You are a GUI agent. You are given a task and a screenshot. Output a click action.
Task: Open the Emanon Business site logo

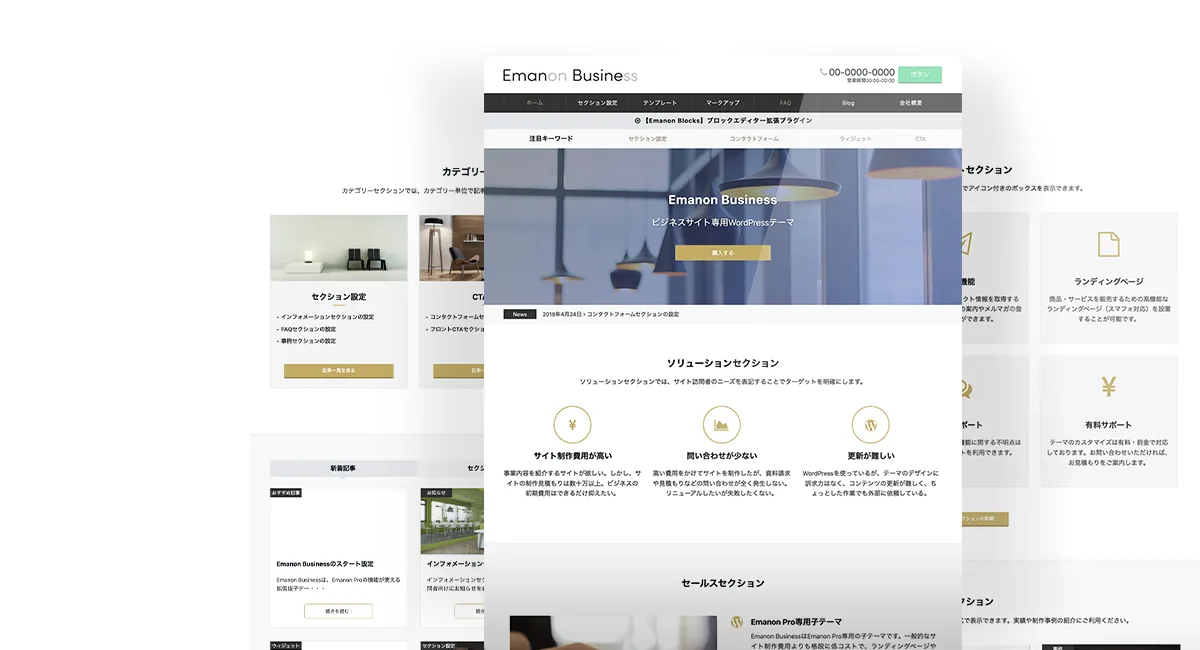570,76
